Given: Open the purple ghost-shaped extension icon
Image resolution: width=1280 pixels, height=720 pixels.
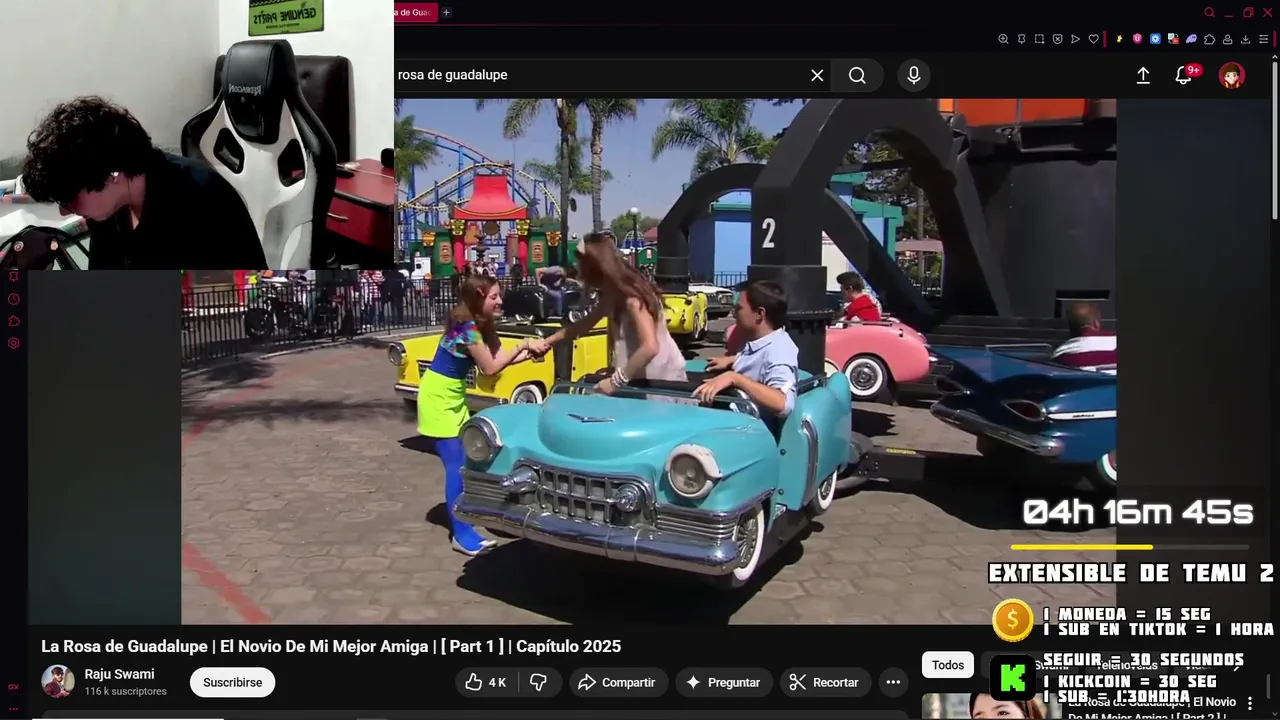Looking at the screenshot, I should coord(1191,39).
